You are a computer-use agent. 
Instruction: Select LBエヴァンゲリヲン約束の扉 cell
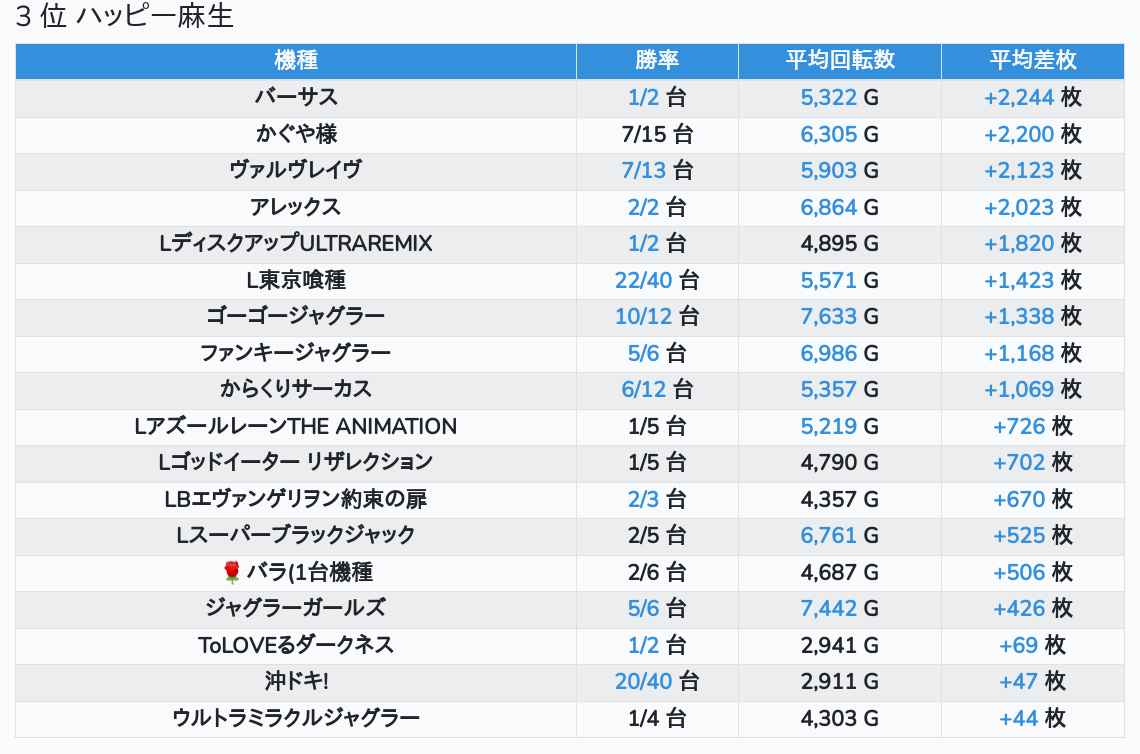point(296,500)
